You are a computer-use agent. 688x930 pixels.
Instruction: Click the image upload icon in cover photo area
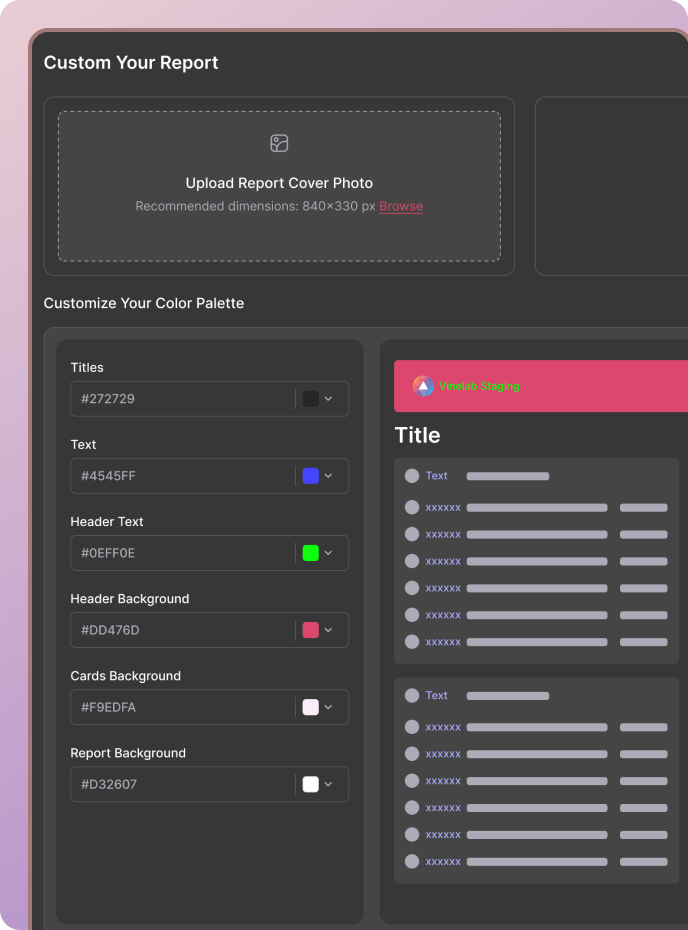click(279, 144)
